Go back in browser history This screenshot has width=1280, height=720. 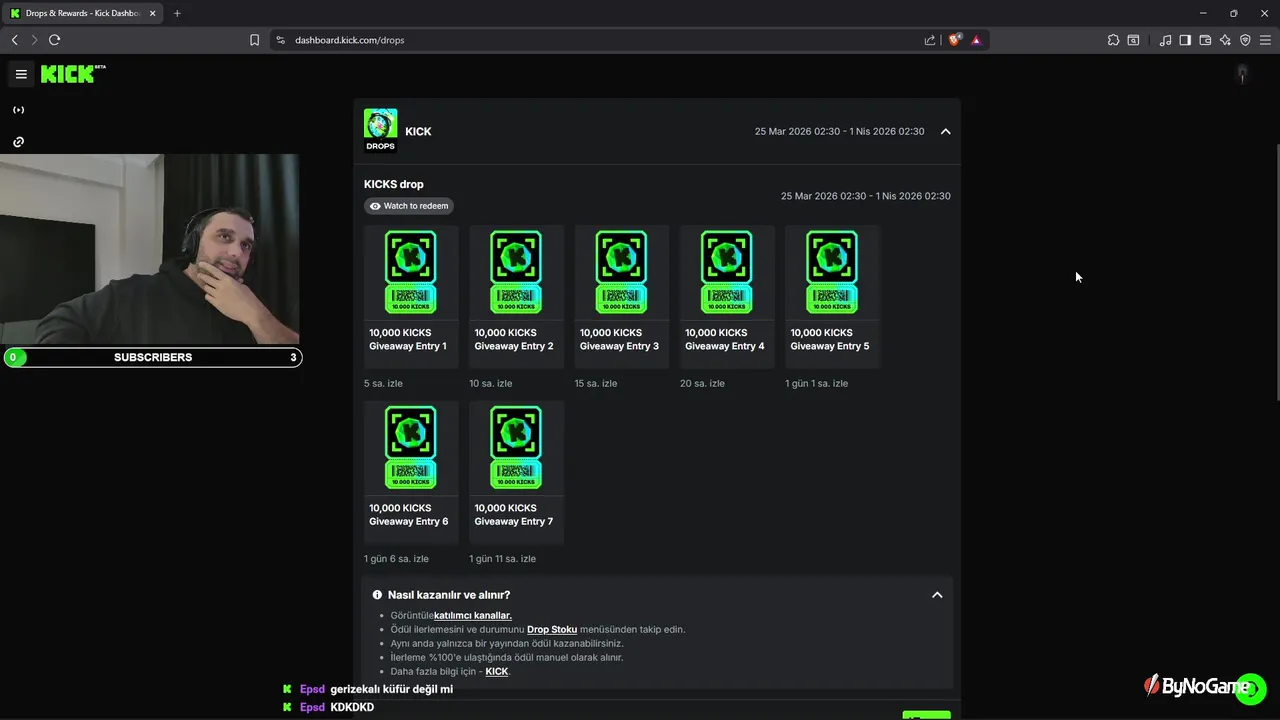[x=15, y=40]
